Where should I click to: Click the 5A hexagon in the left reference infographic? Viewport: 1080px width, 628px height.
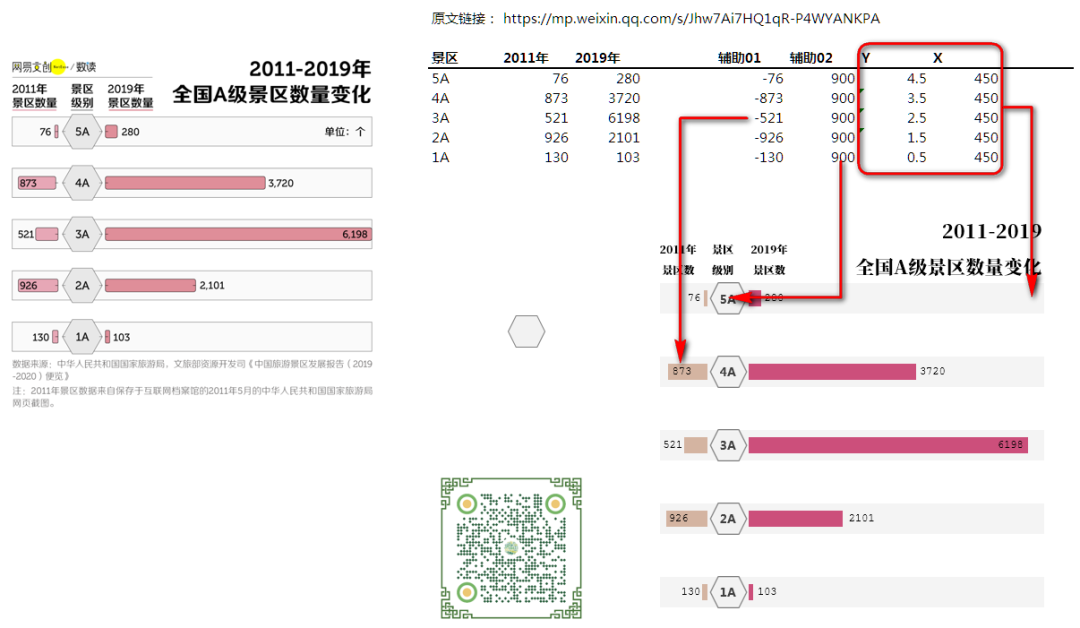click(82, 132)
